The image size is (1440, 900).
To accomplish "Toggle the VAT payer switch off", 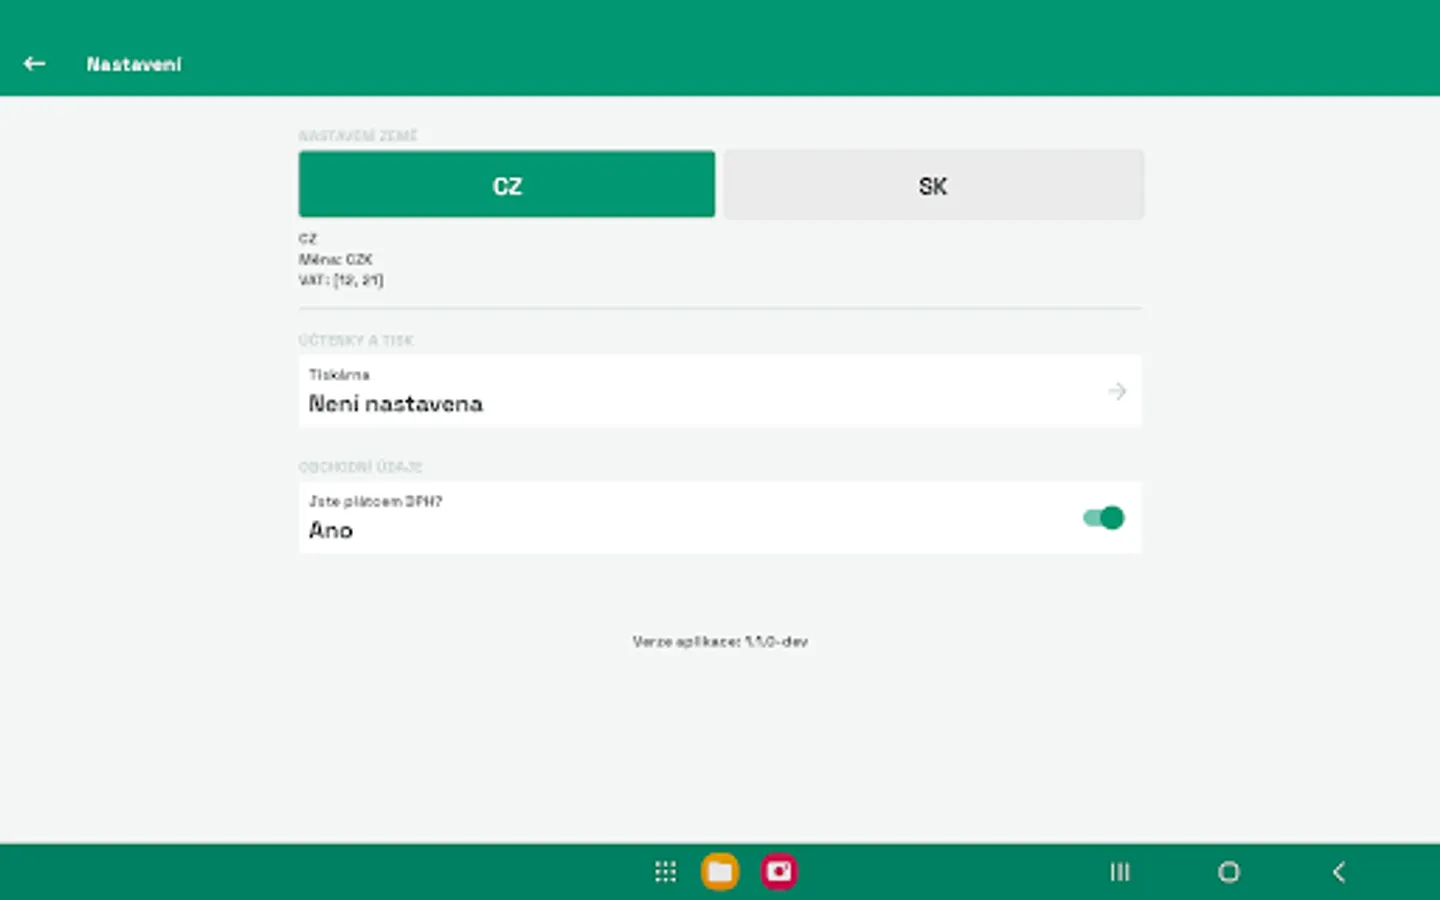I will [1104, 518].
